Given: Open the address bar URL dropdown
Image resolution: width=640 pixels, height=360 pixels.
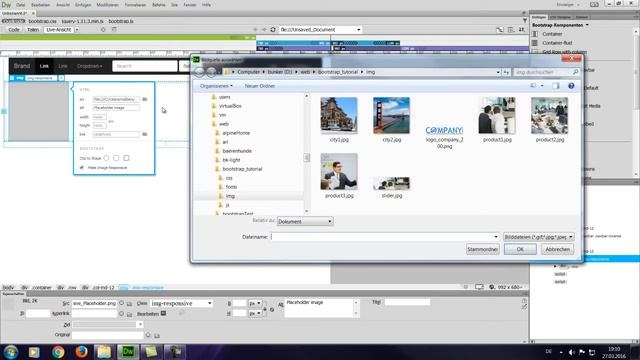Looking at the screenshot, I should 359,30.
